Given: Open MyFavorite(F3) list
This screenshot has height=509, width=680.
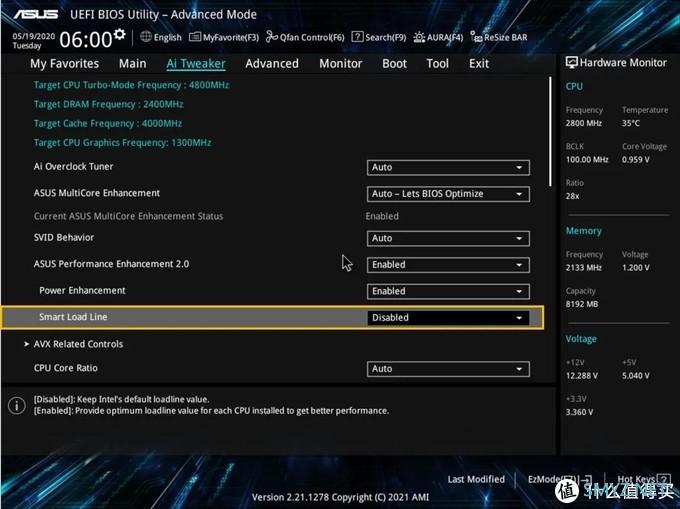Looking at the screenshot, I should pos(224,37).
